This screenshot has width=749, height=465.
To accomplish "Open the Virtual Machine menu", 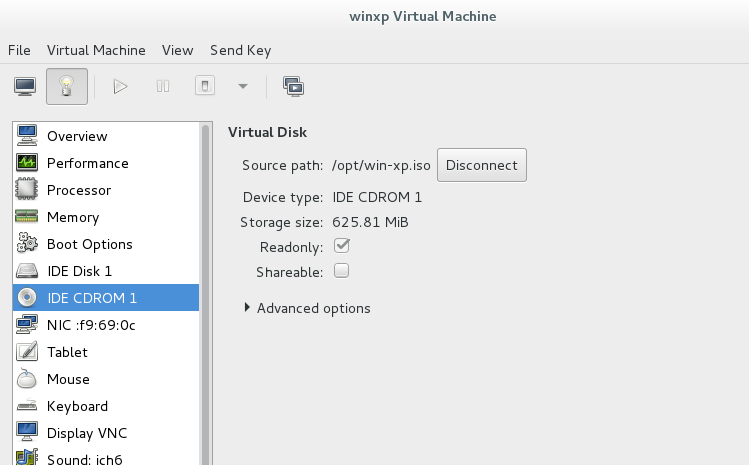I will coord(96,50).
